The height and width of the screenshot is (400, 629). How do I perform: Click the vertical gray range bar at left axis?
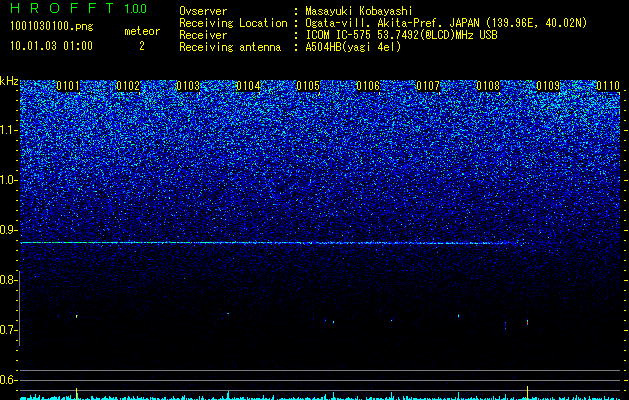coord(19,308)
